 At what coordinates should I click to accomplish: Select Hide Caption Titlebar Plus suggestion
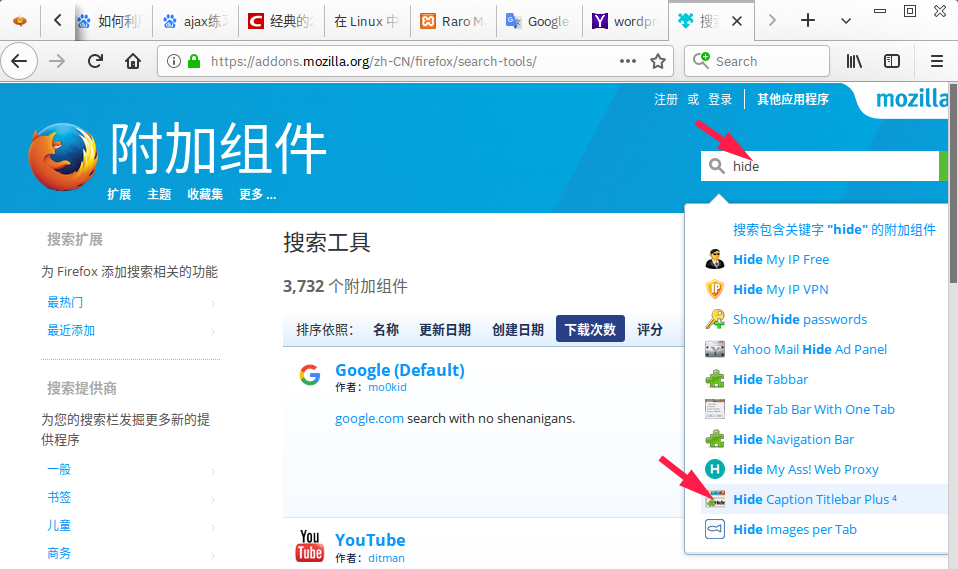tap(822, 499)
